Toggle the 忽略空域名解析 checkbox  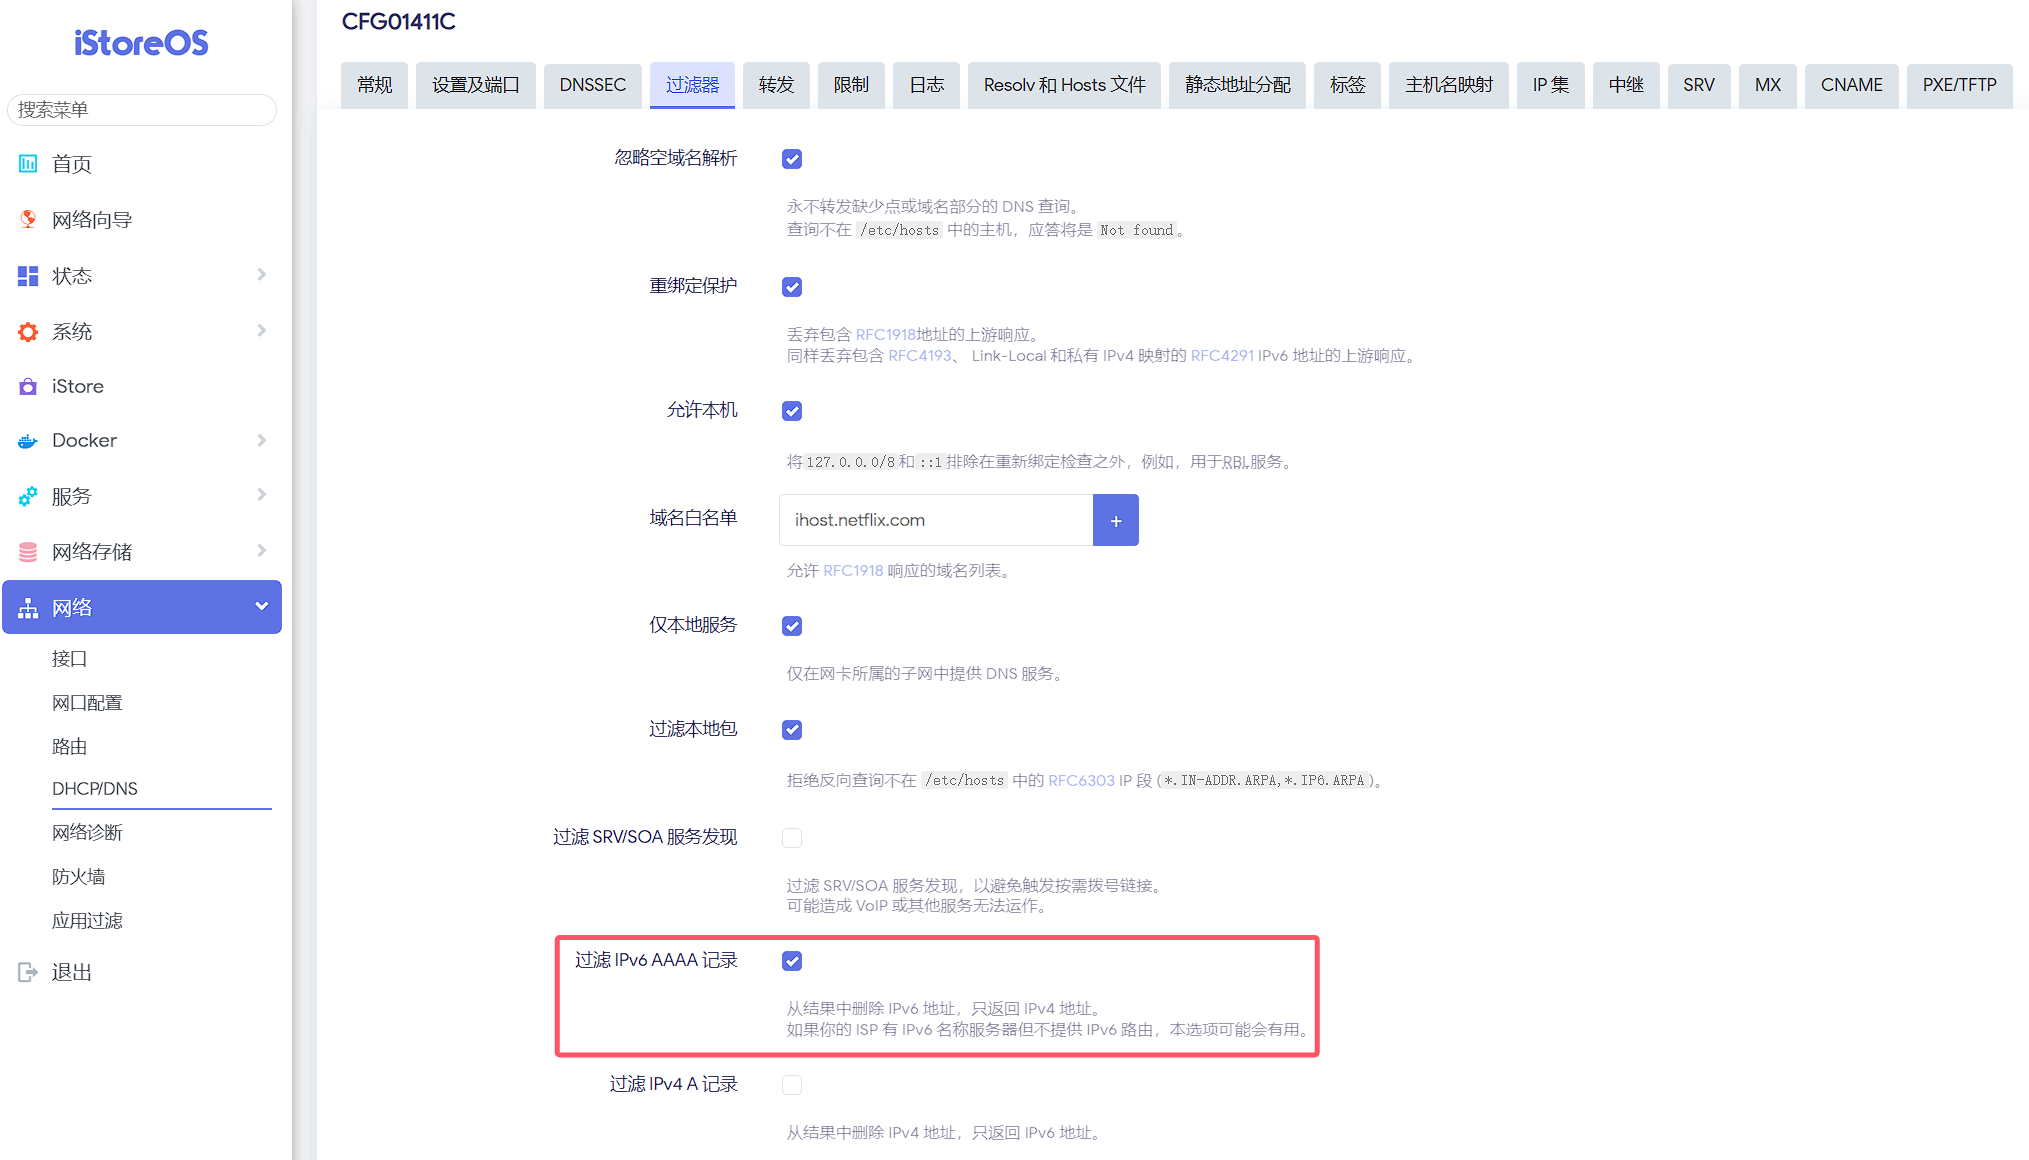pyautogui.click(x=792, y=158)
